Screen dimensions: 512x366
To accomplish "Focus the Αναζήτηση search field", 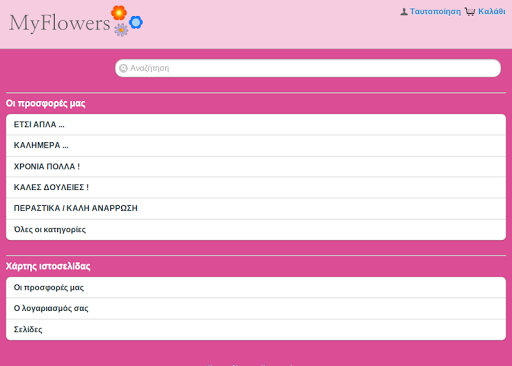I will tap(308, 68).
